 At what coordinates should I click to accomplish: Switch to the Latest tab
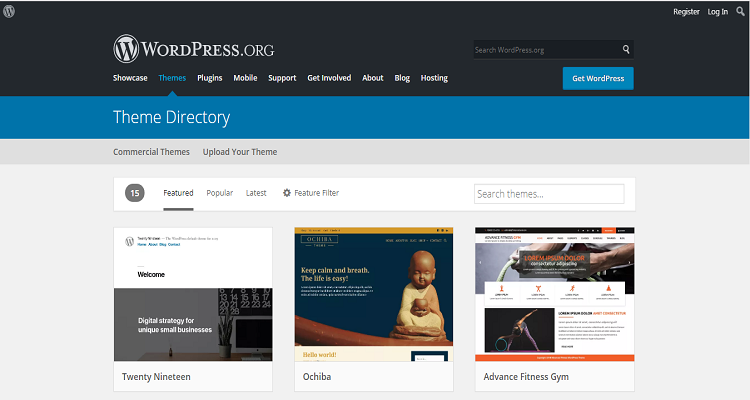(256, 193)
